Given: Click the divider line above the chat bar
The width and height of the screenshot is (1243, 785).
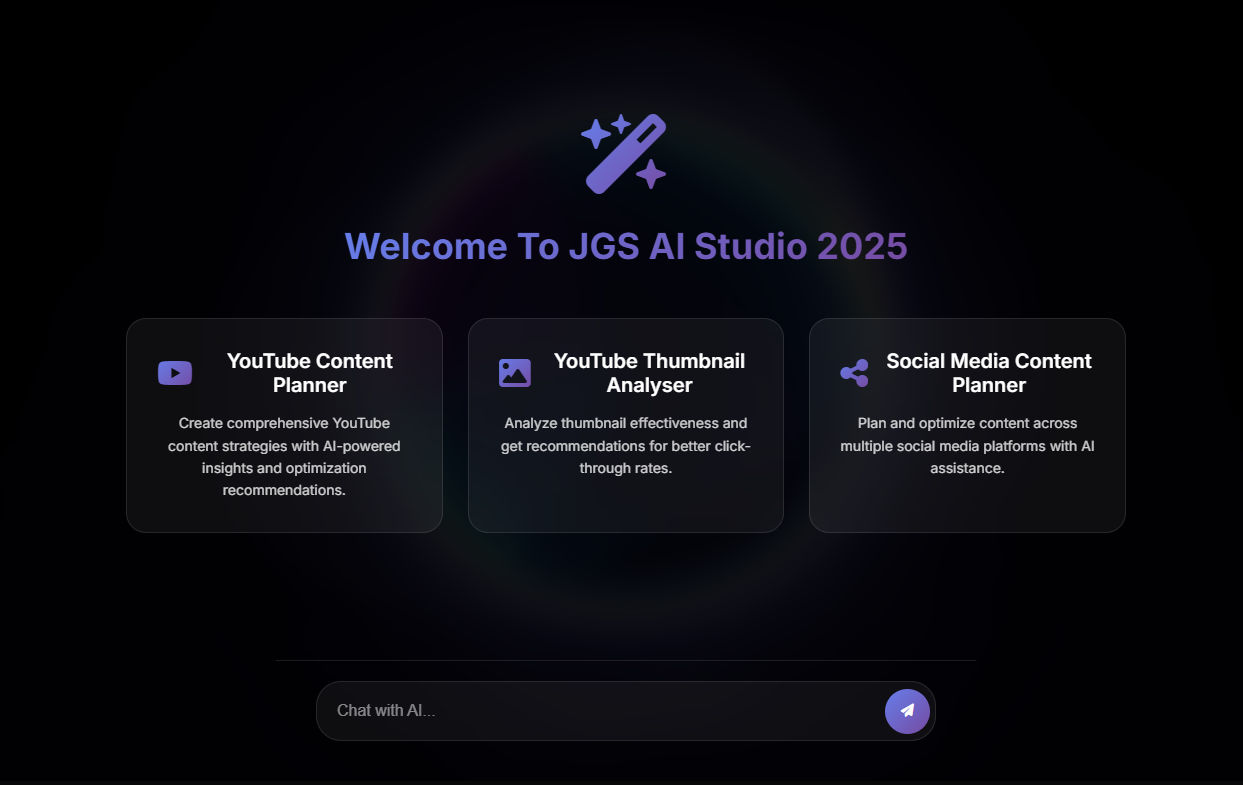Looking at the screenshot, I should [625, 660].
